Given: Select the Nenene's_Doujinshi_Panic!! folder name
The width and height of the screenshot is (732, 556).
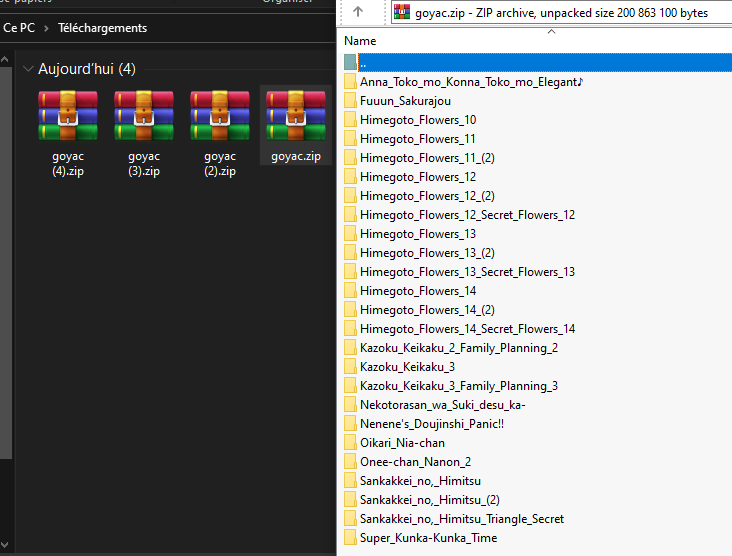Looking at the screenshot, I should pyautogui.click(x=432, y=423).
